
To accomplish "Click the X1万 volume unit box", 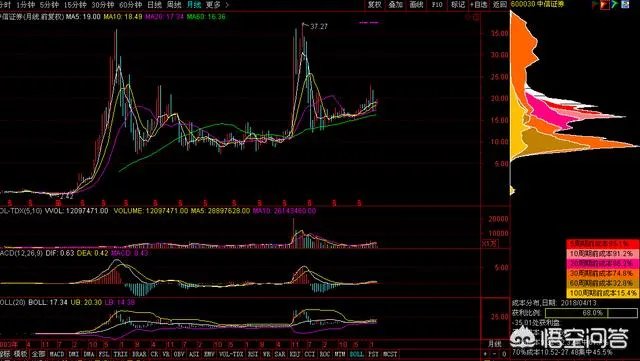I will coord(489,243).
